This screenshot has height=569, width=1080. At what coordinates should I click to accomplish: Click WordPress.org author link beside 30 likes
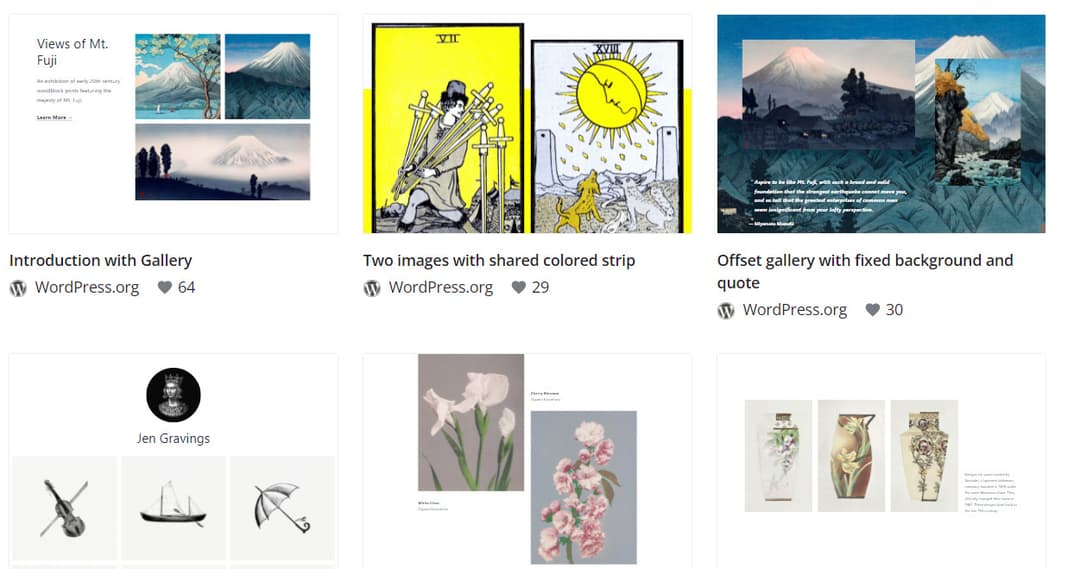click(x=795, y=310)
